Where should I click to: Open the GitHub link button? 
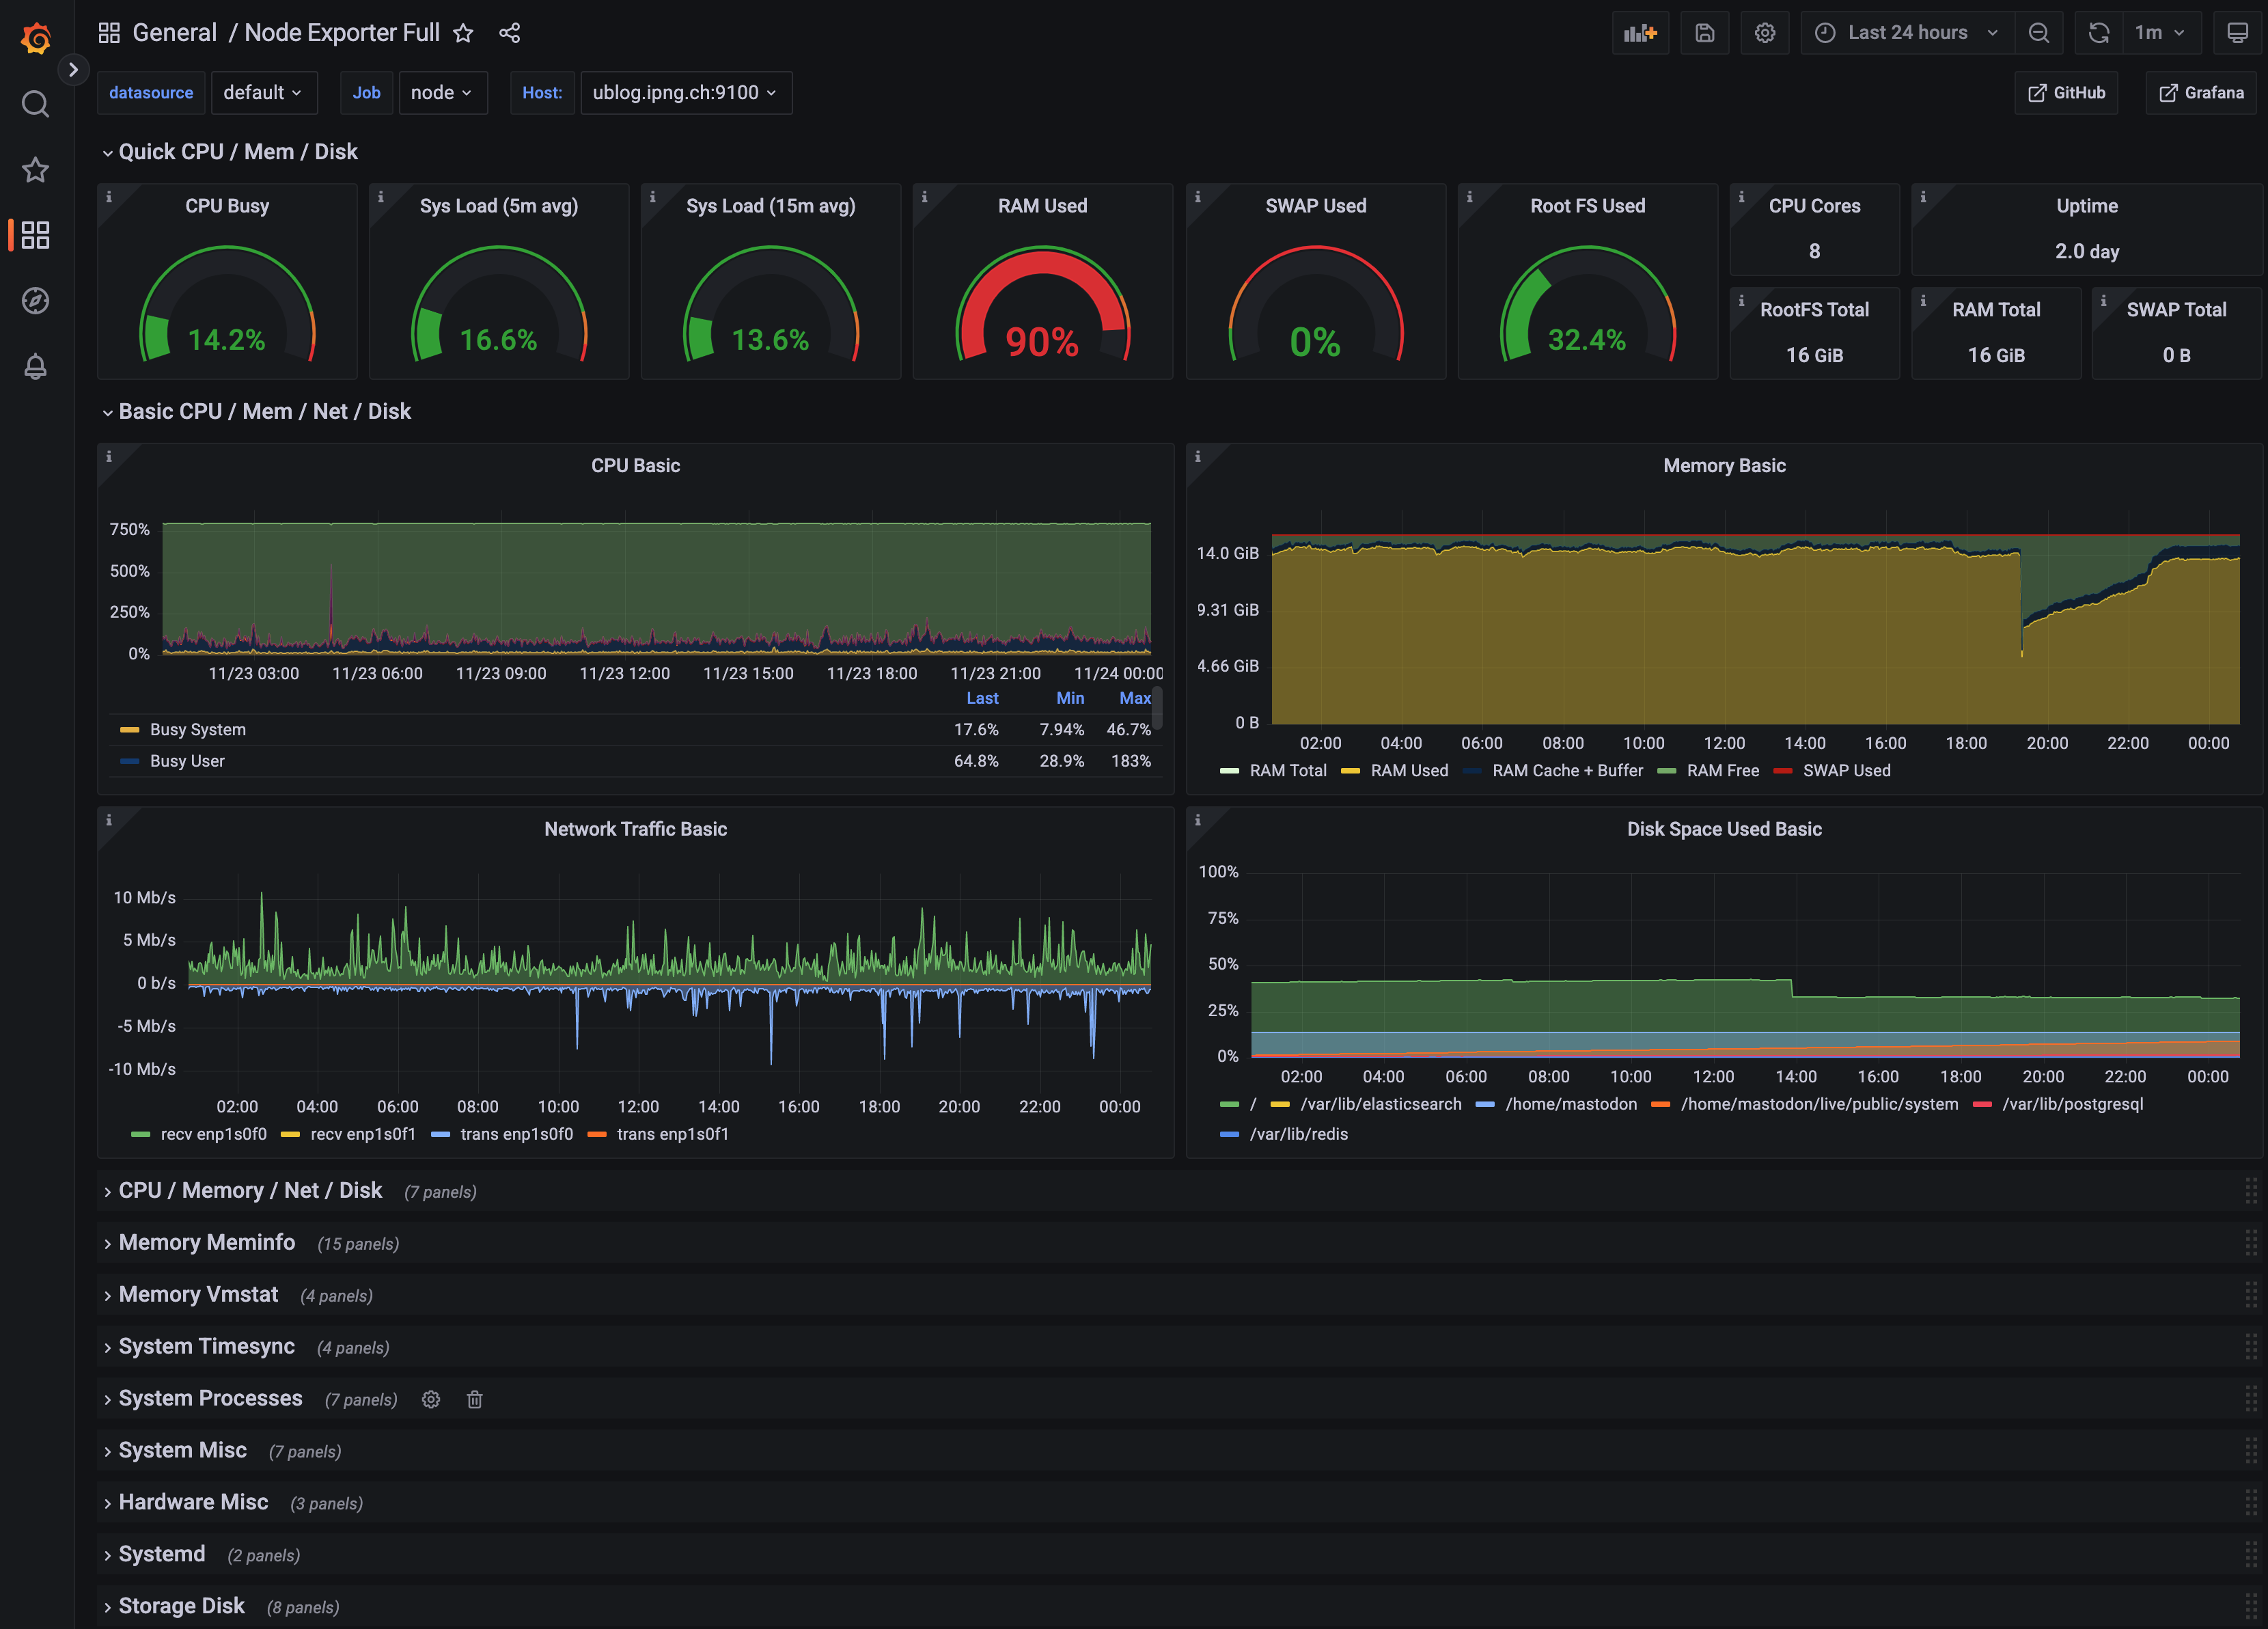(x=2066, y=93)
